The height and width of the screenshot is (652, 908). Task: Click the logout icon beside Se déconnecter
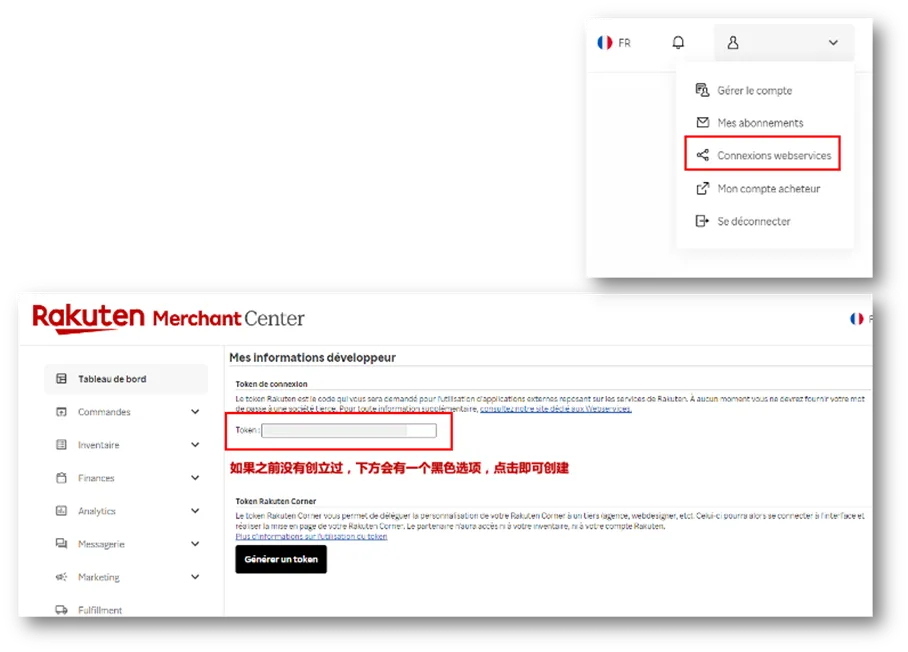click(x=702, y=221)
